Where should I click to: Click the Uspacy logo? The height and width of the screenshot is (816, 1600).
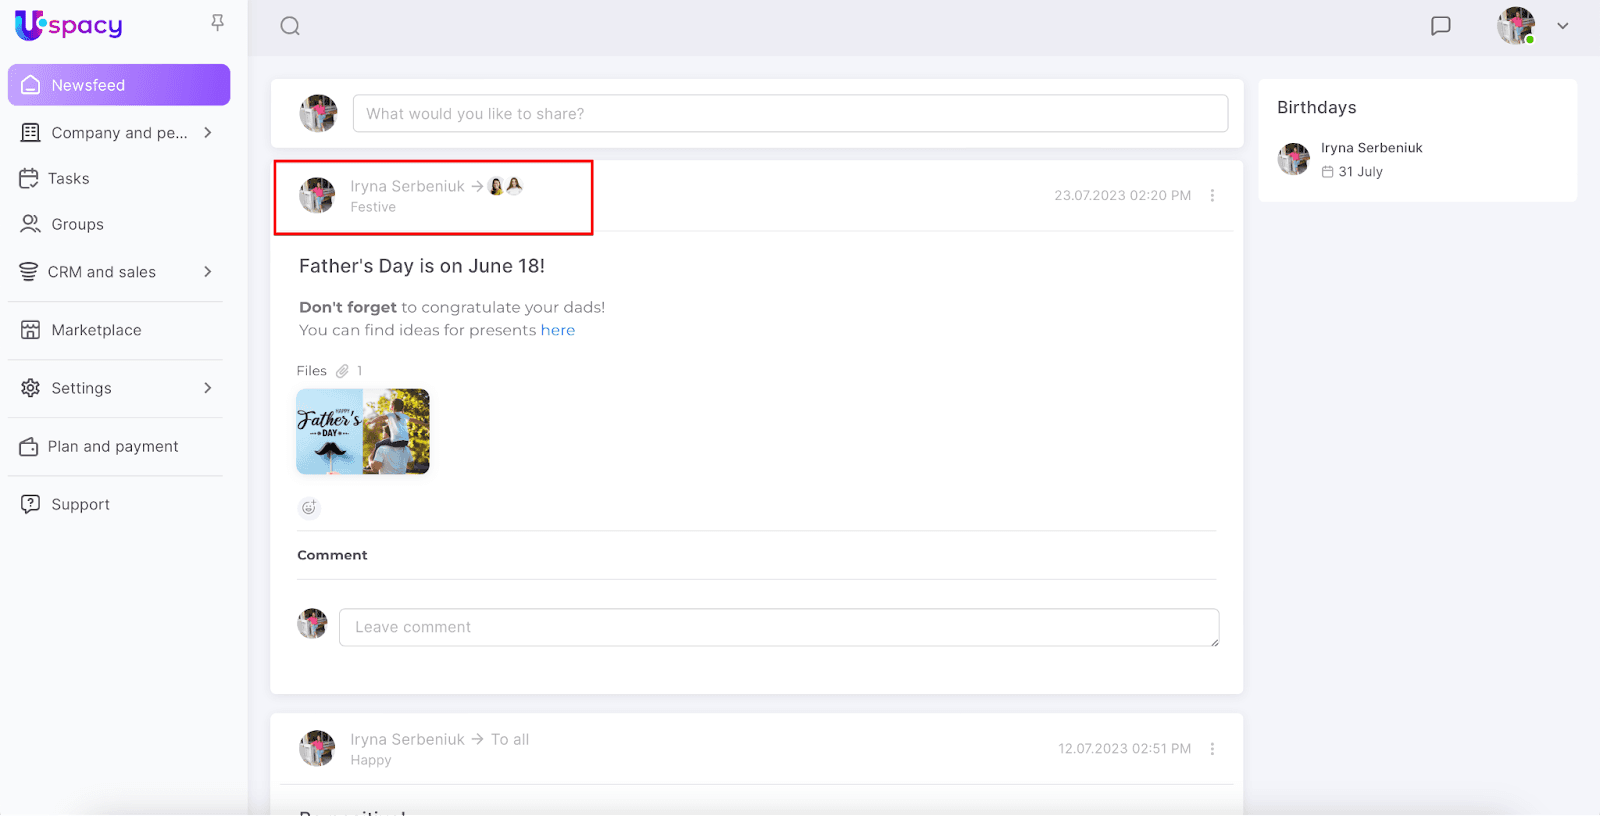click(x=69, y=25)
